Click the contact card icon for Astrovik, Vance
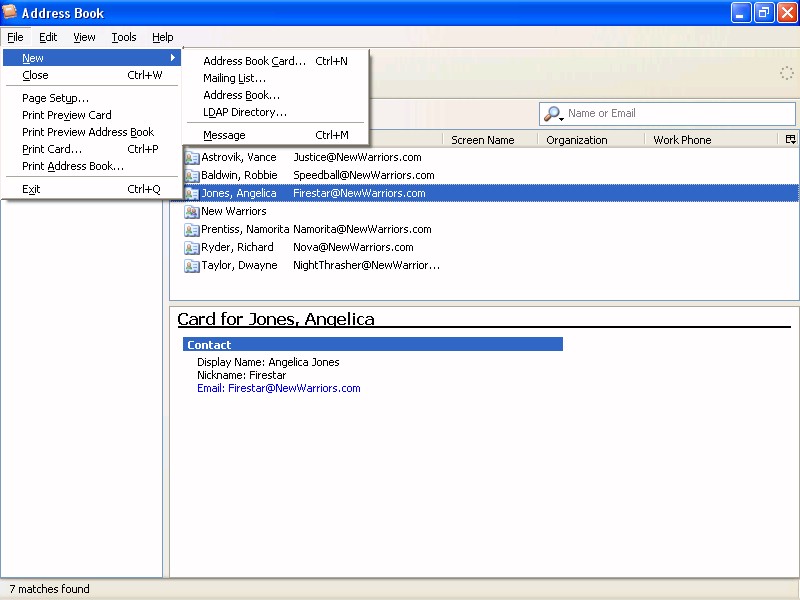Screen dimensions: 800x600 pos(192,158)
